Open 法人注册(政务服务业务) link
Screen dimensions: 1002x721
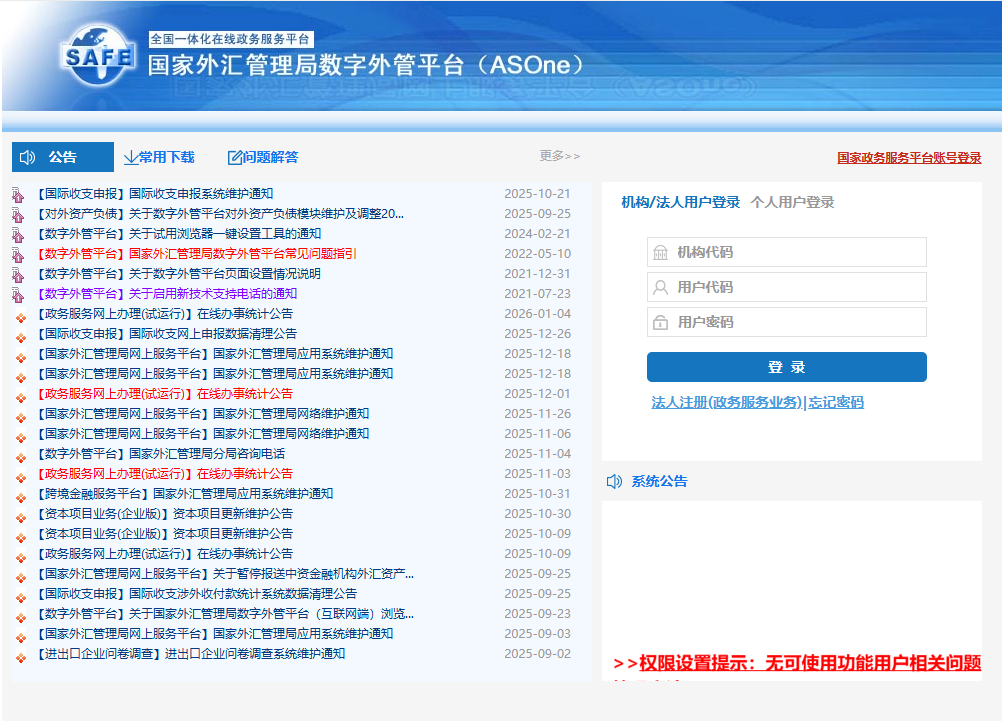(727, 402)
